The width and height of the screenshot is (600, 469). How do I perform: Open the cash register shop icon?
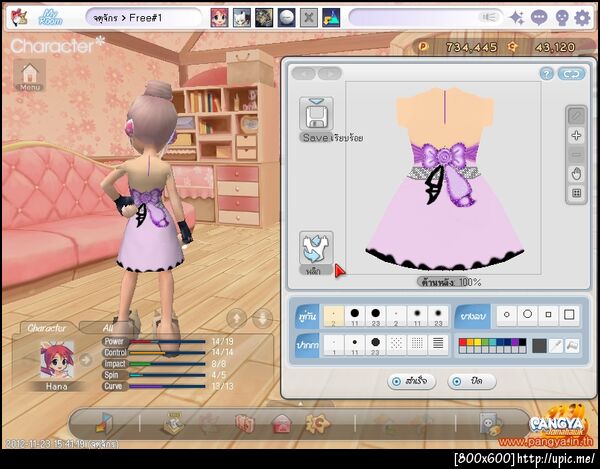pos(173,423)
